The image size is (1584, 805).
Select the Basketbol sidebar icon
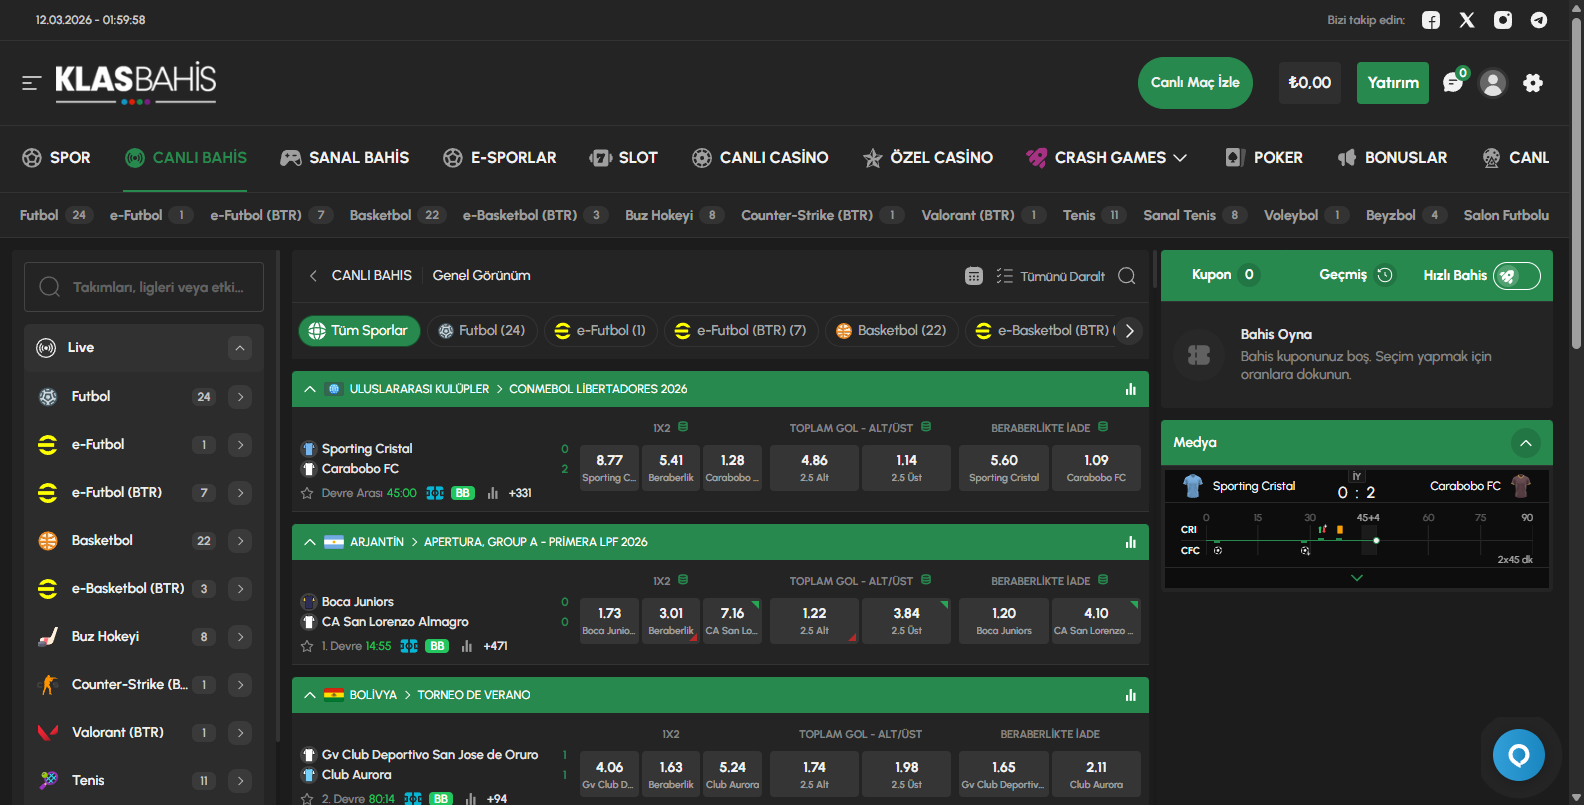point(48,541)
